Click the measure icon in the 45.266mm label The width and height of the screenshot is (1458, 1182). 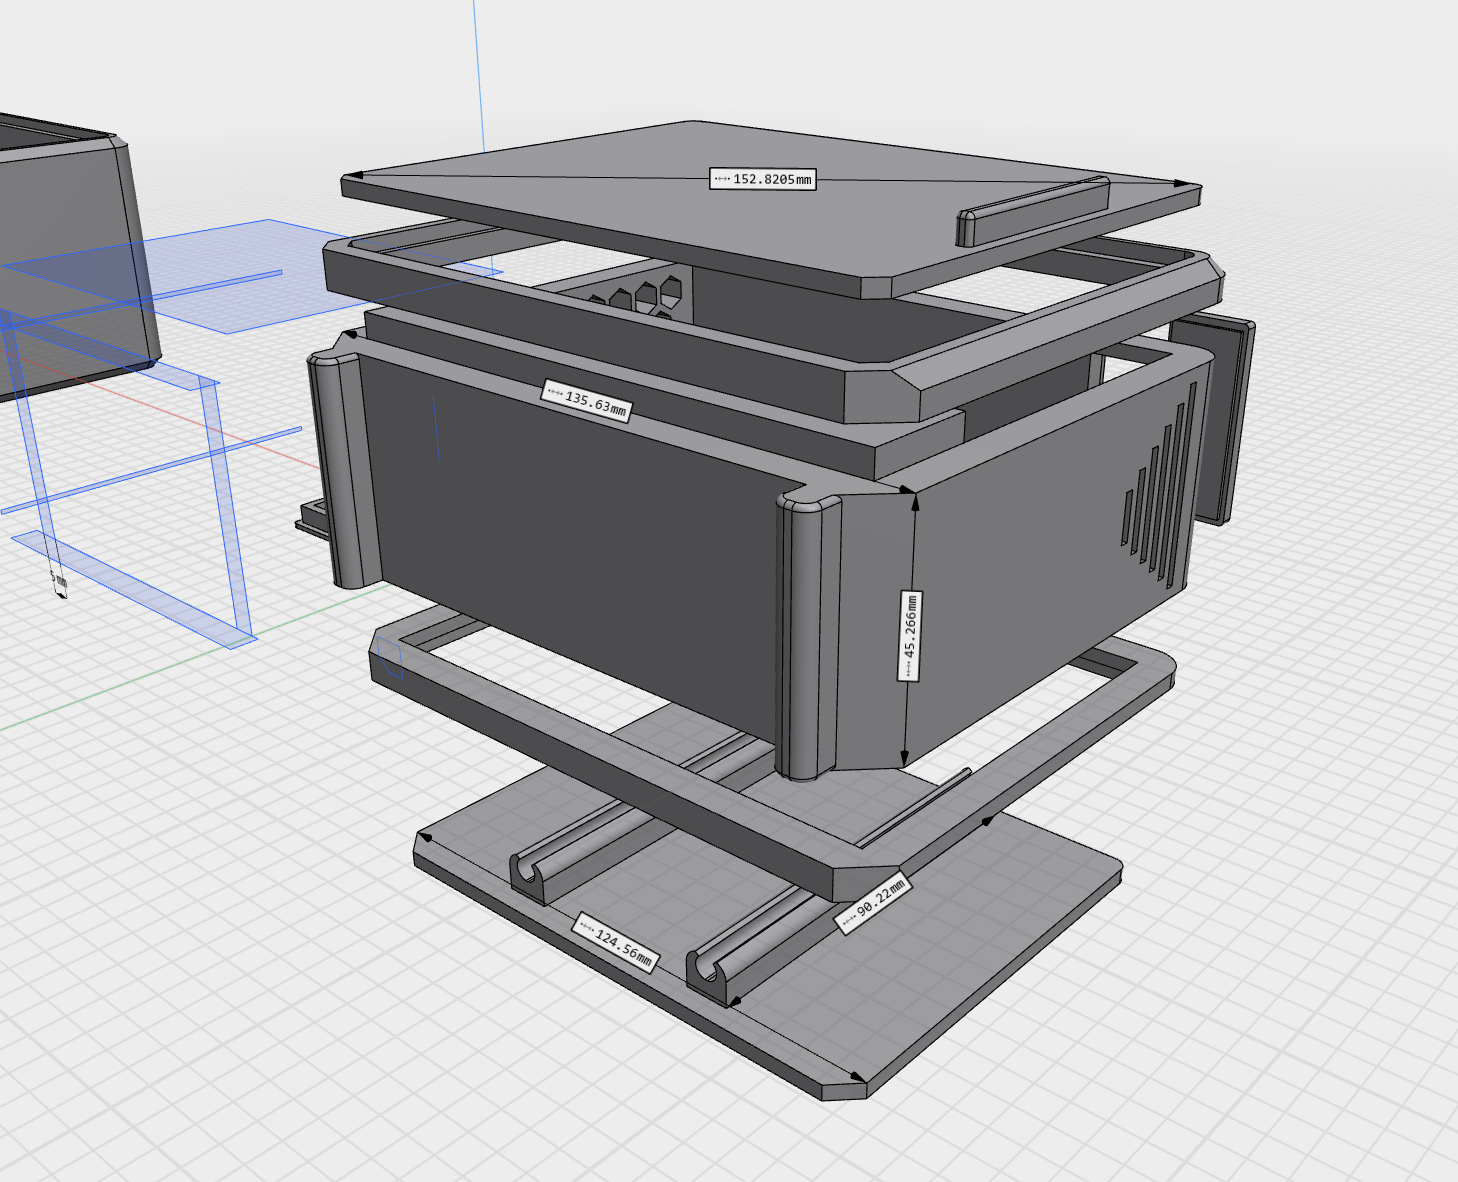(x=909, y=669)
